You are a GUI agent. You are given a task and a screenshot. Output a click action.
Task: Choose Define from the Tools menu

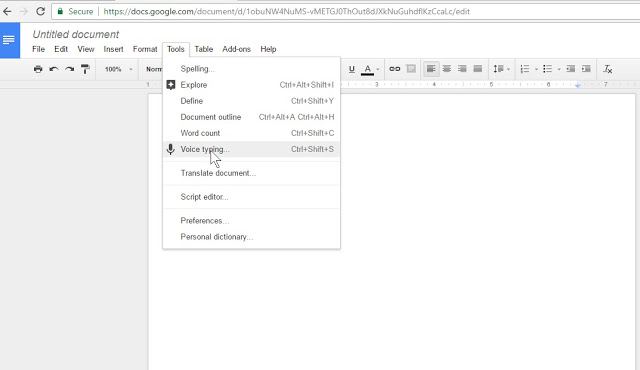tap(251, 101)
